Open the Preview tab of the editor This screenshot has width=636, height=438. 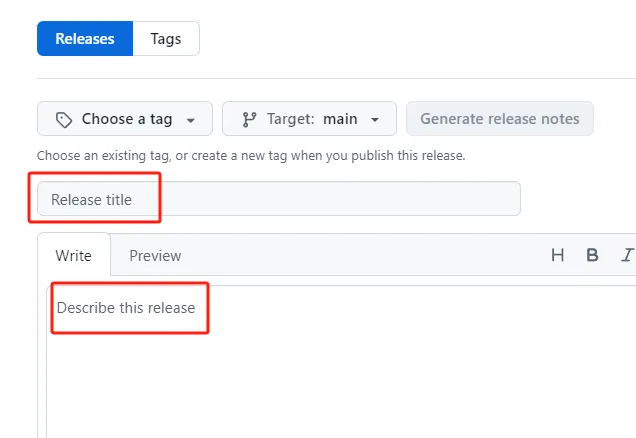(x=155, y=255)
